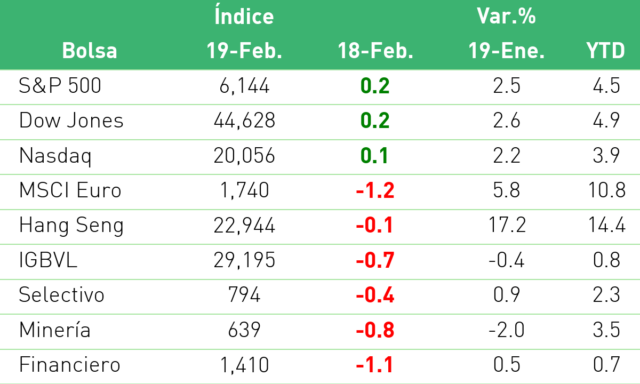Click the Hang Seng row label

tap(71, 226)
